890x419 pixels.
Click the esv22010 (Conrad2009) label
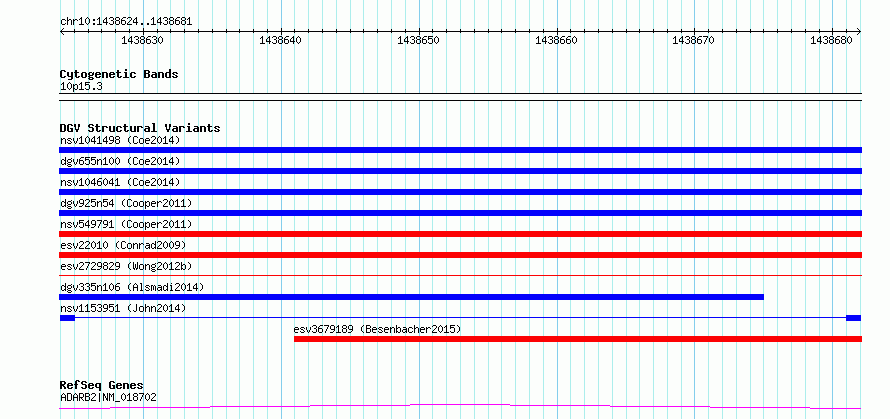point(123,245)
